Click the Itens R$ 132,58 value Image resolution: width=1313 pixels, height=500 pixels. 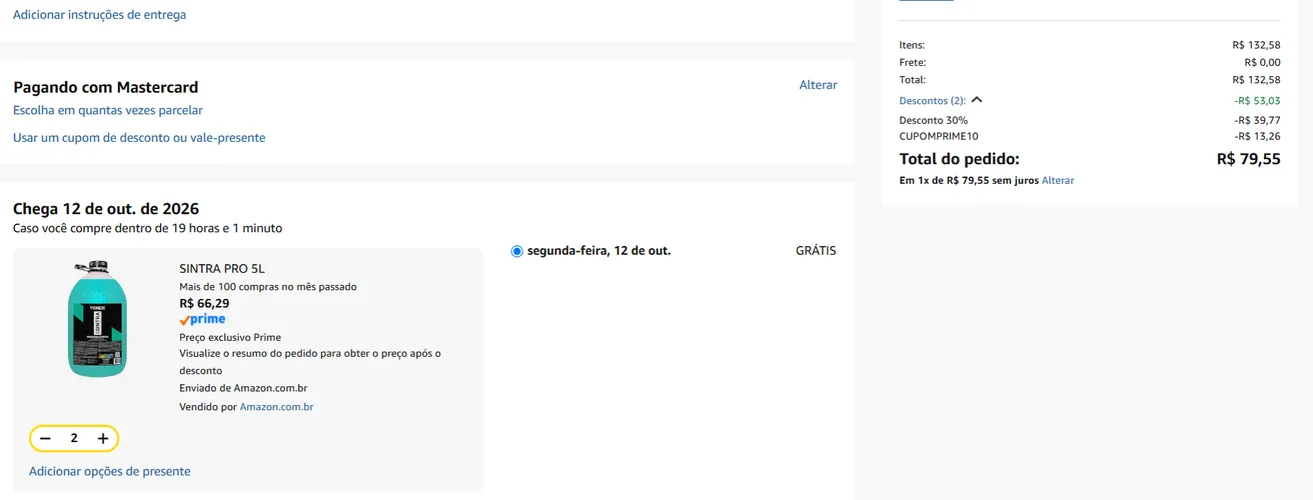tap(1256, 45)
